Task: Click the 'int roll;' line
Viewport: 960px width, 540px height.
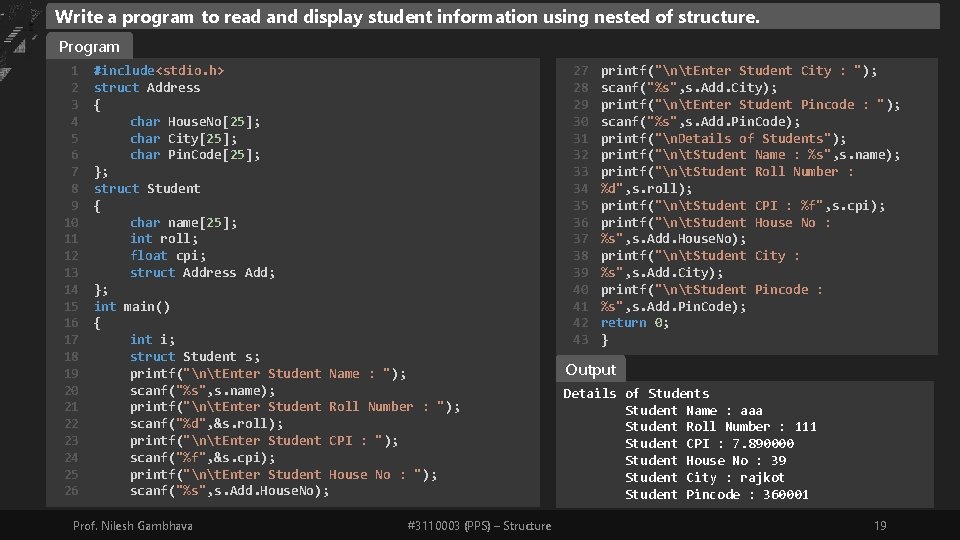Action: point(163,239)
